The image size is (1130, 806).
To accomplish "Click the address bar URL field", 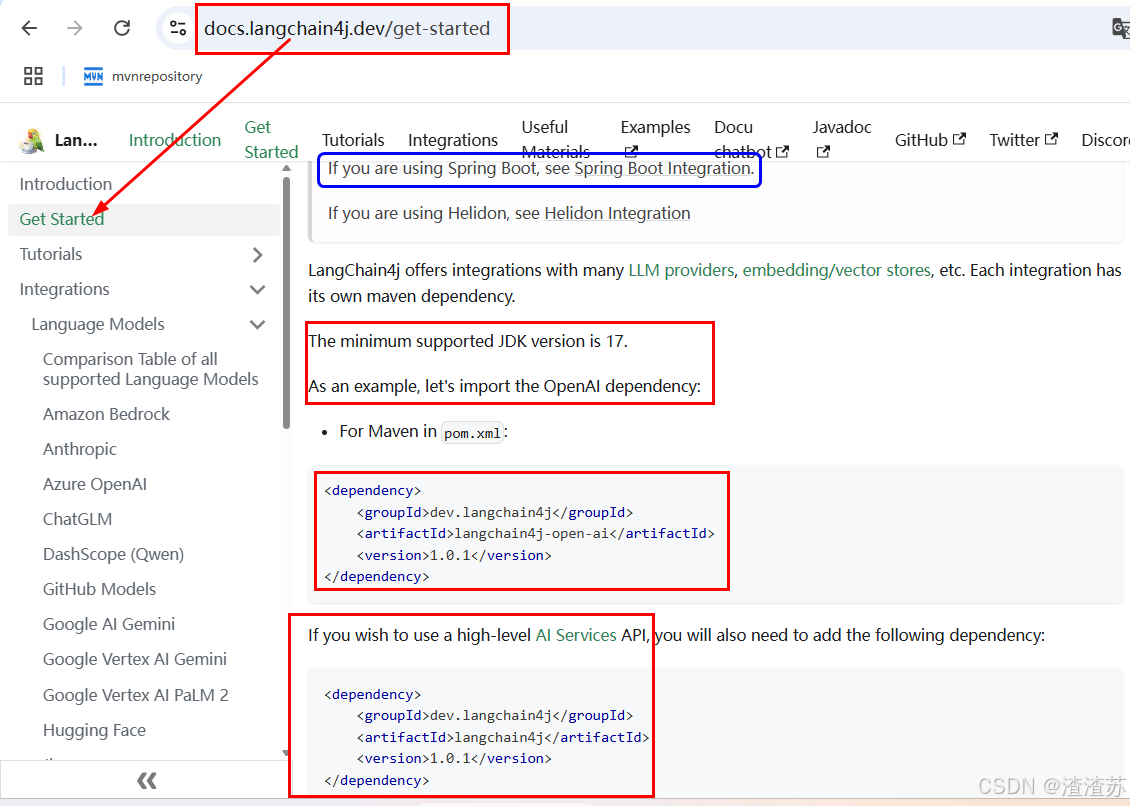I will 347,28.
